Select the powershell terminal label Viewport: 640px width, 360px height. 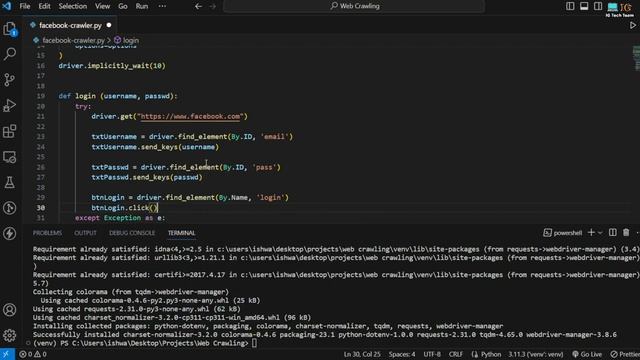pyautogui.click(x=562, y=233)
